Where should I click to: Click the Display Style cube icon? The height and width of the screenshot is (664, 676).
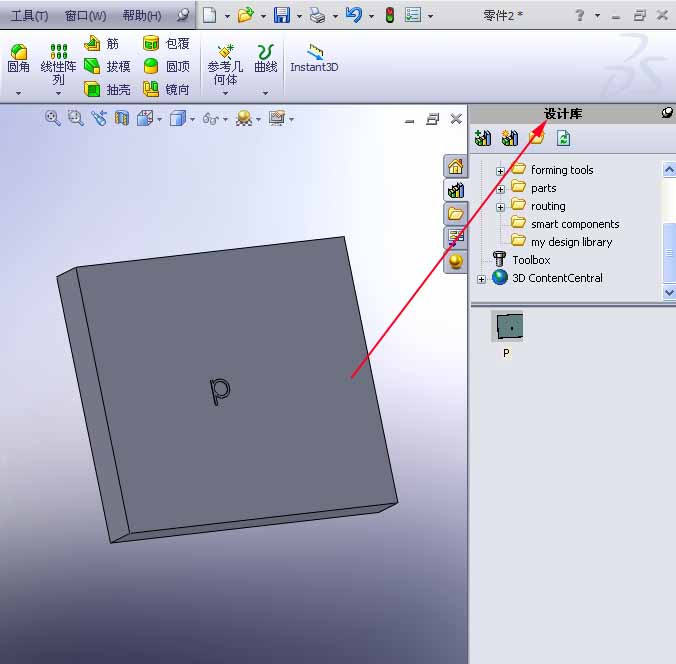click(x=178, y=118)
